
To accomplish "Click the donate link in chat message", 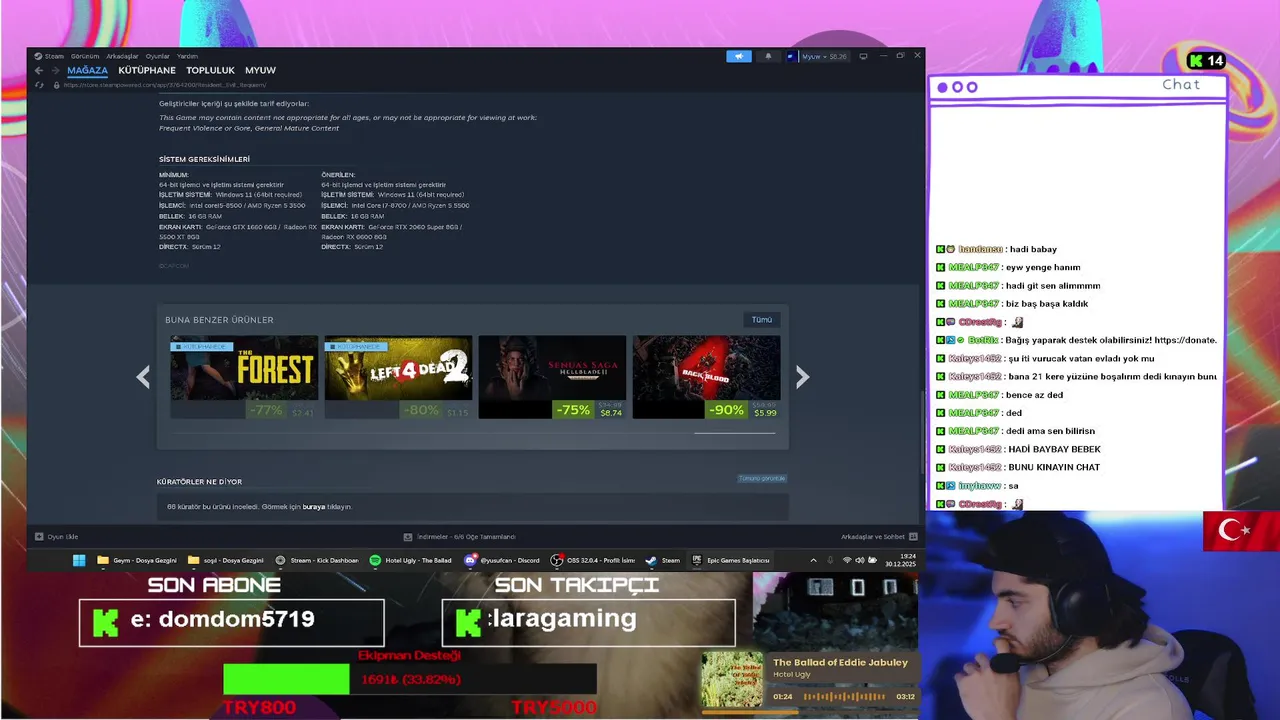I will click(x=1185, y=340).
